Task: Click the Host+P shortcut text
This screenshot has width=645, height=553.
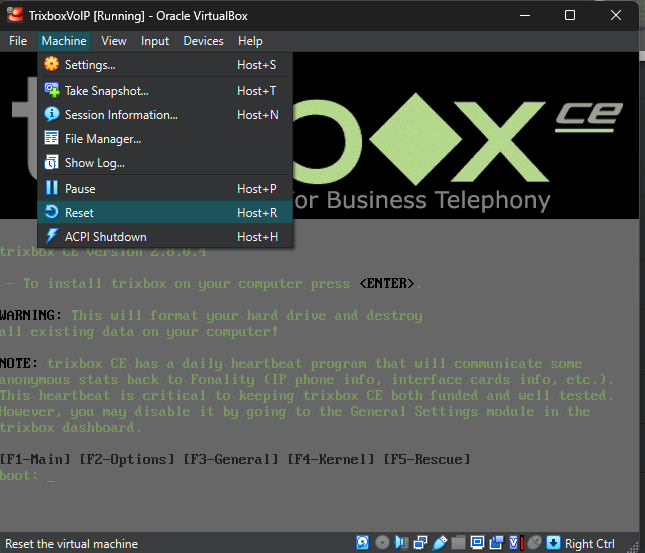Action: 257,189
